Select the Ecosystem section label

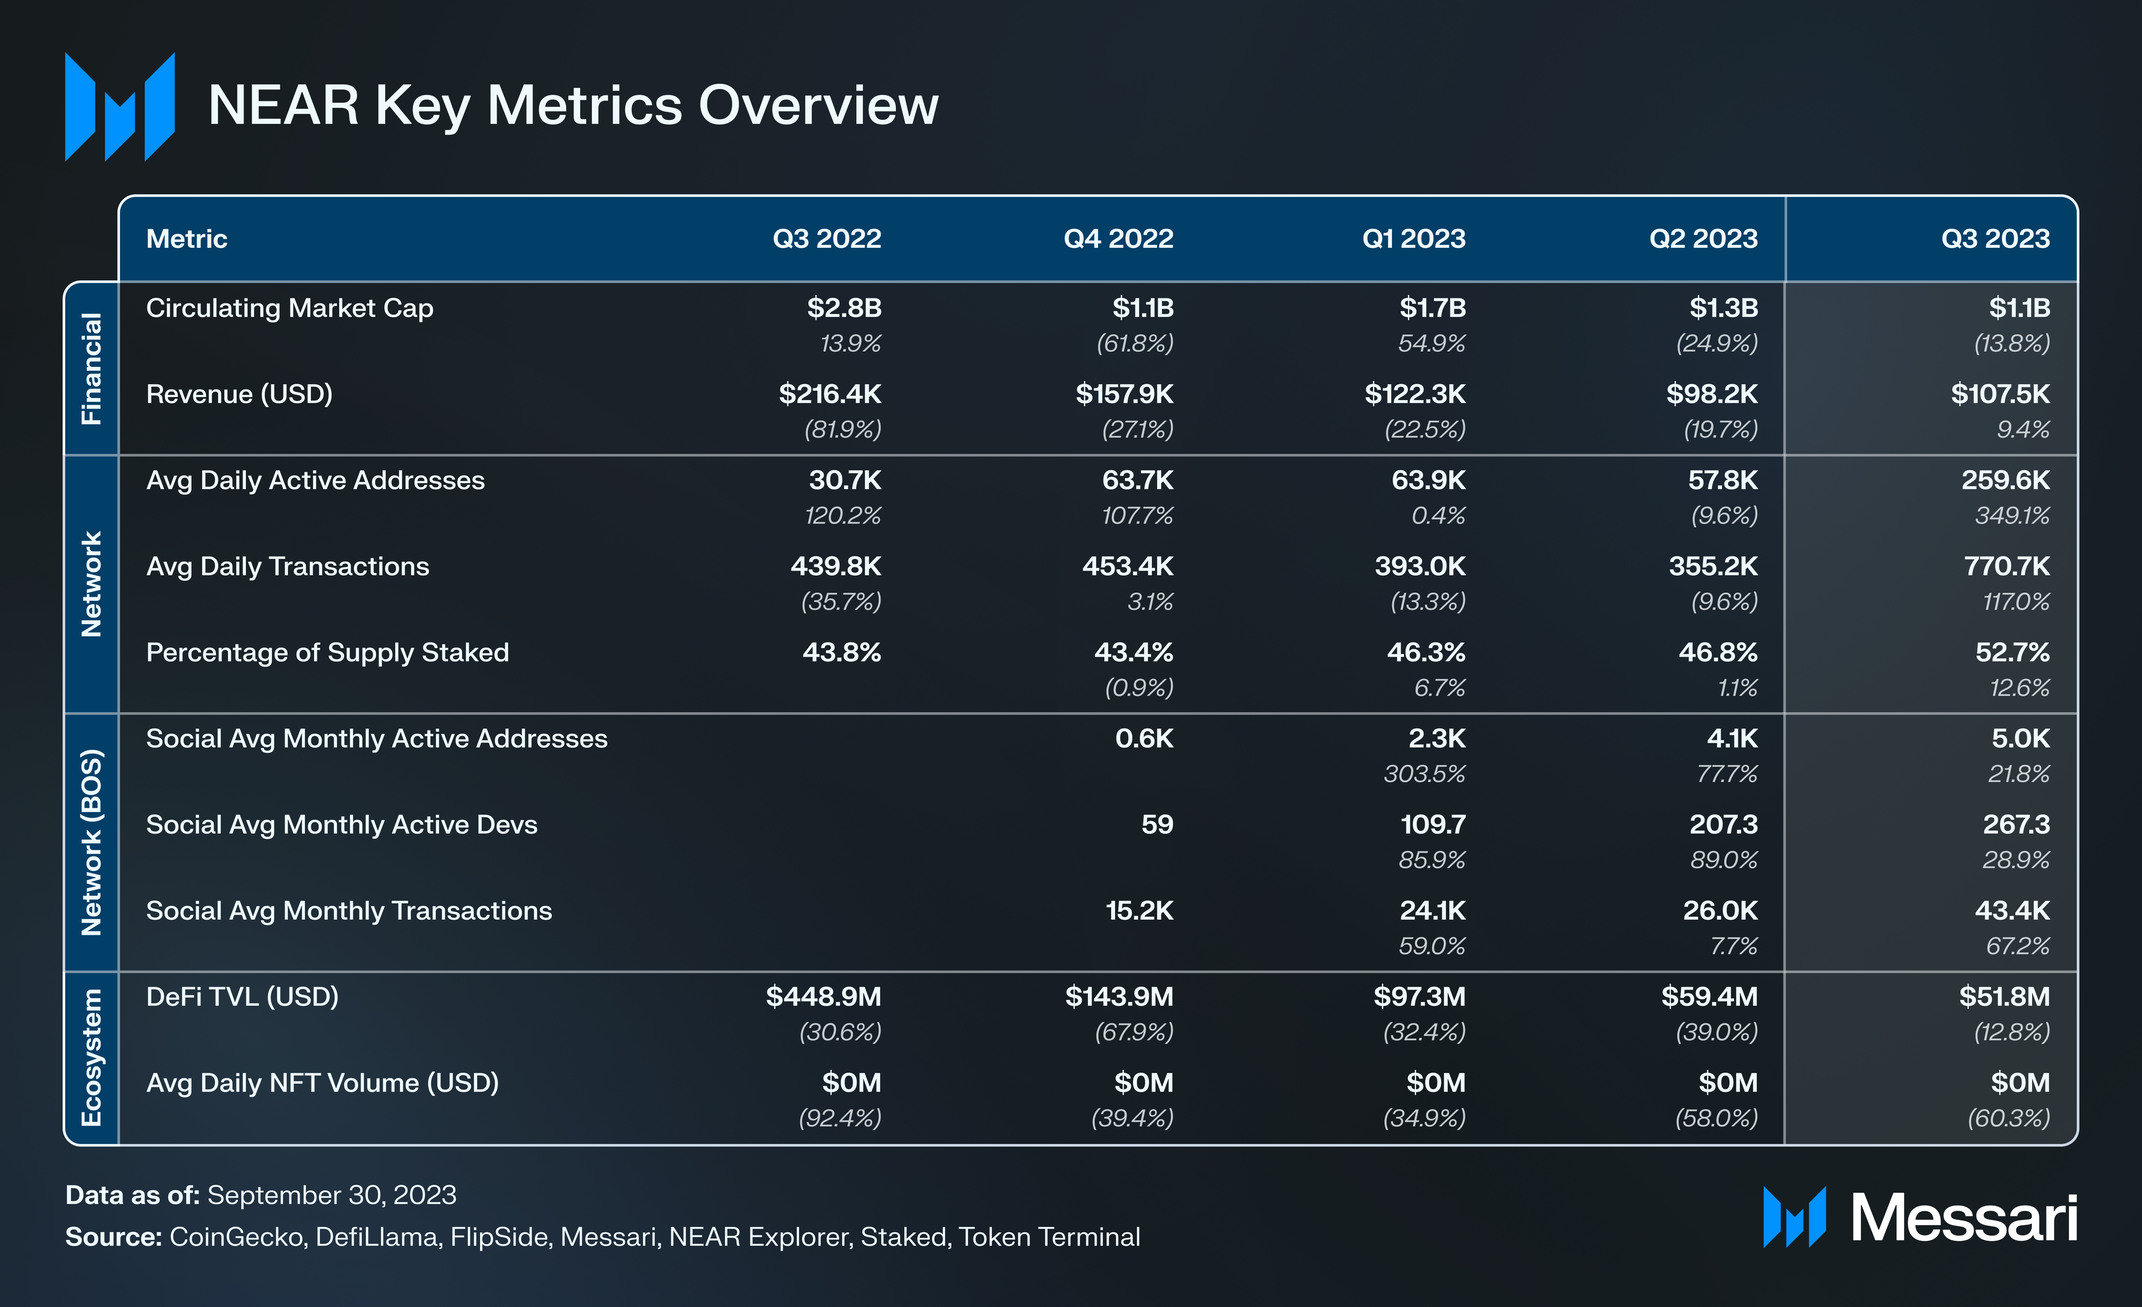pyautogui.click(x=91, y=1058)
